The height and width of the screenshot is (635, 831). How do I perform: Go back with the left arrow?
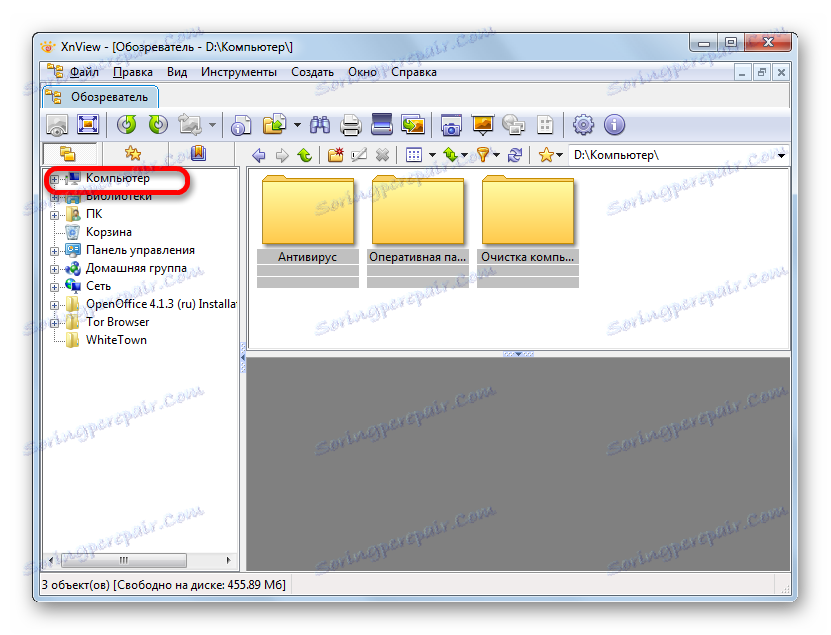259,155
